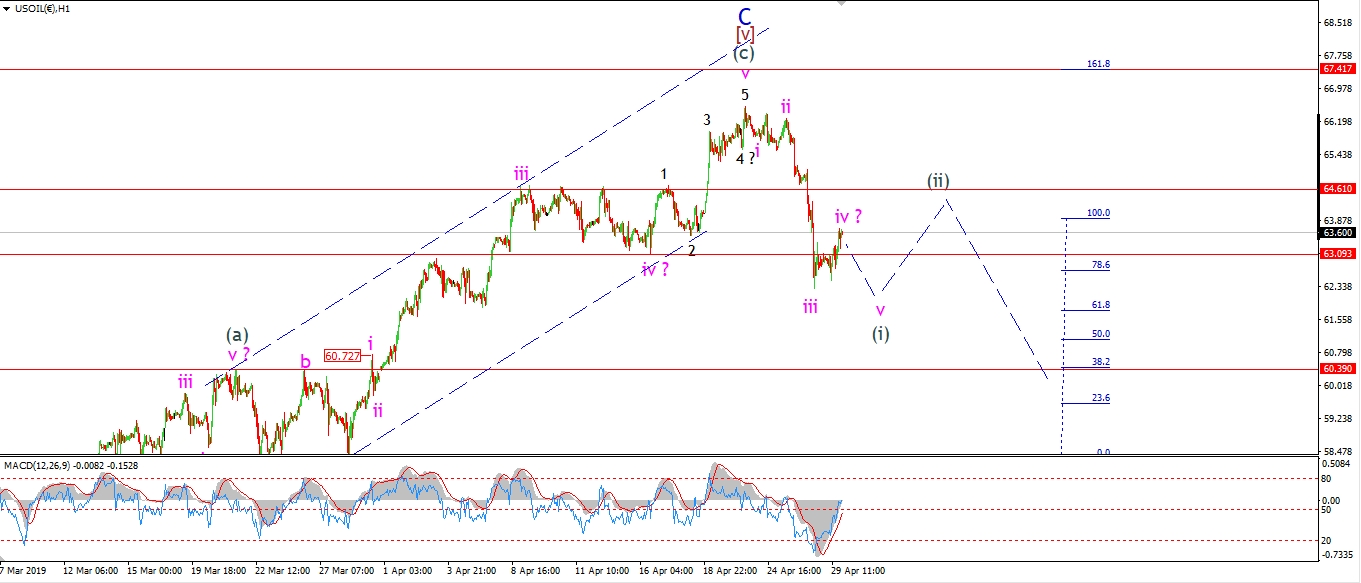Select the red 60.390 price level tag
1361x583 pixels.
pyautogui.click(x=1338, y=369)
